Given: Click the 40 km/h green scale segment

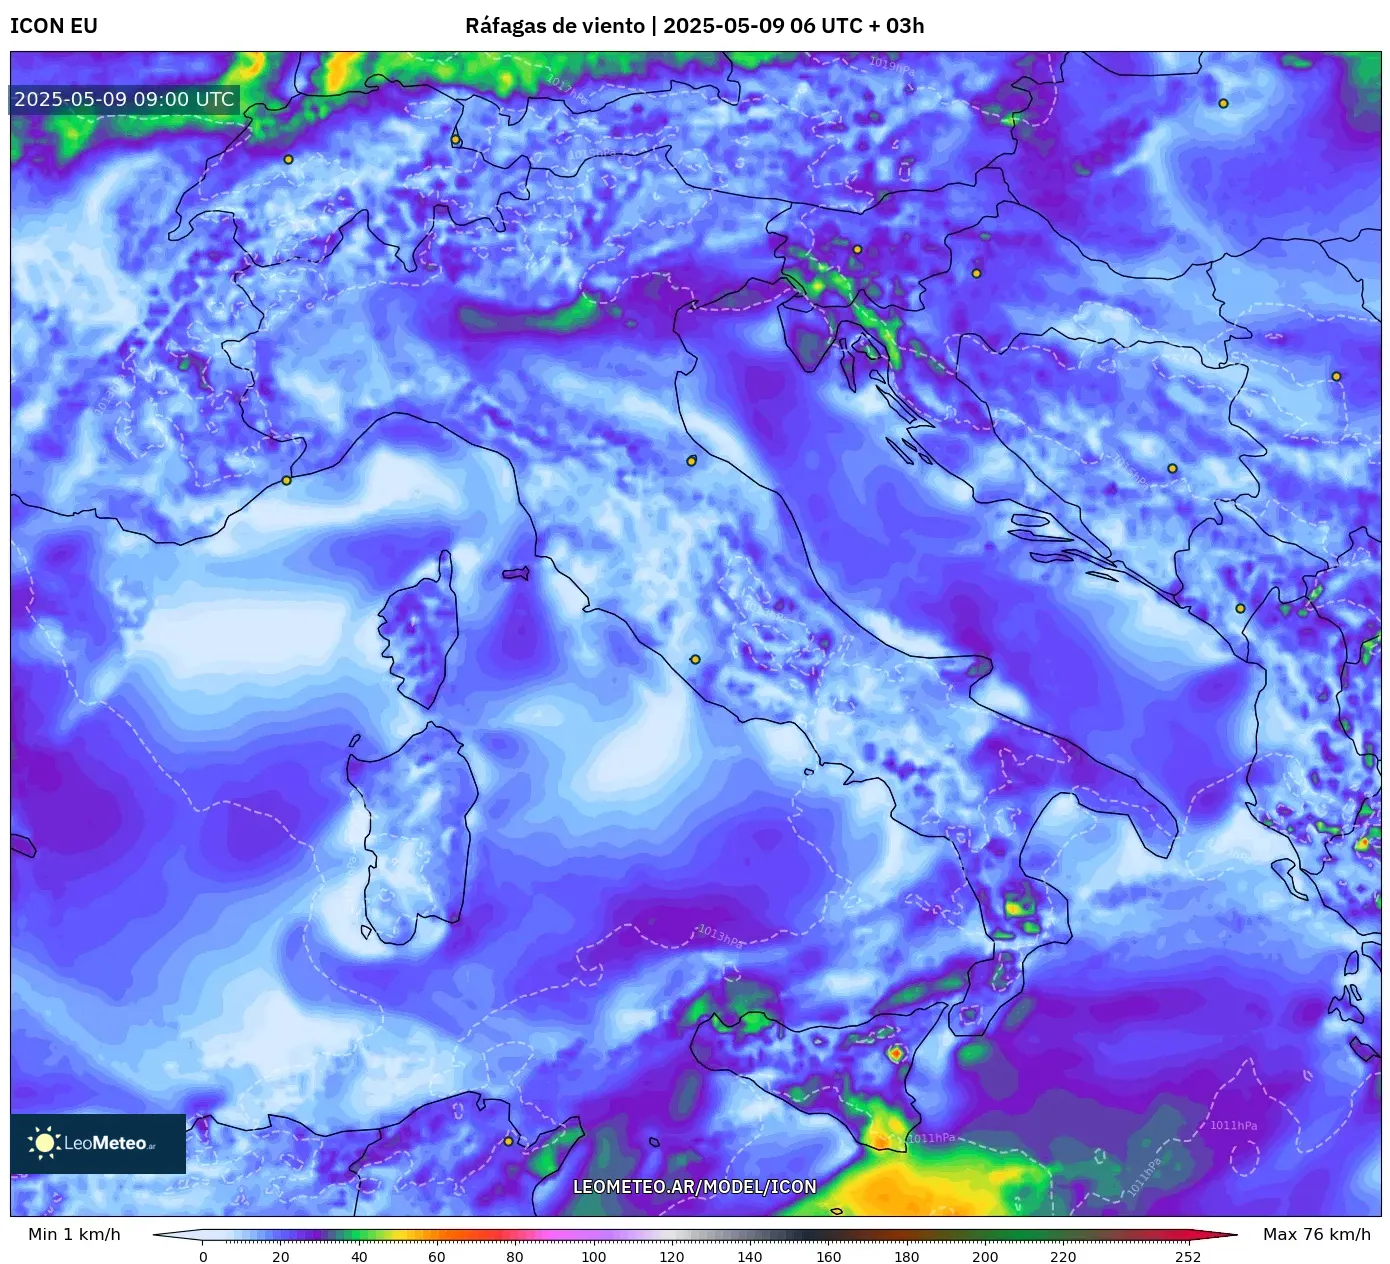Looking at the screenshot, I should pyautogui.click(x=359, y=1234).
